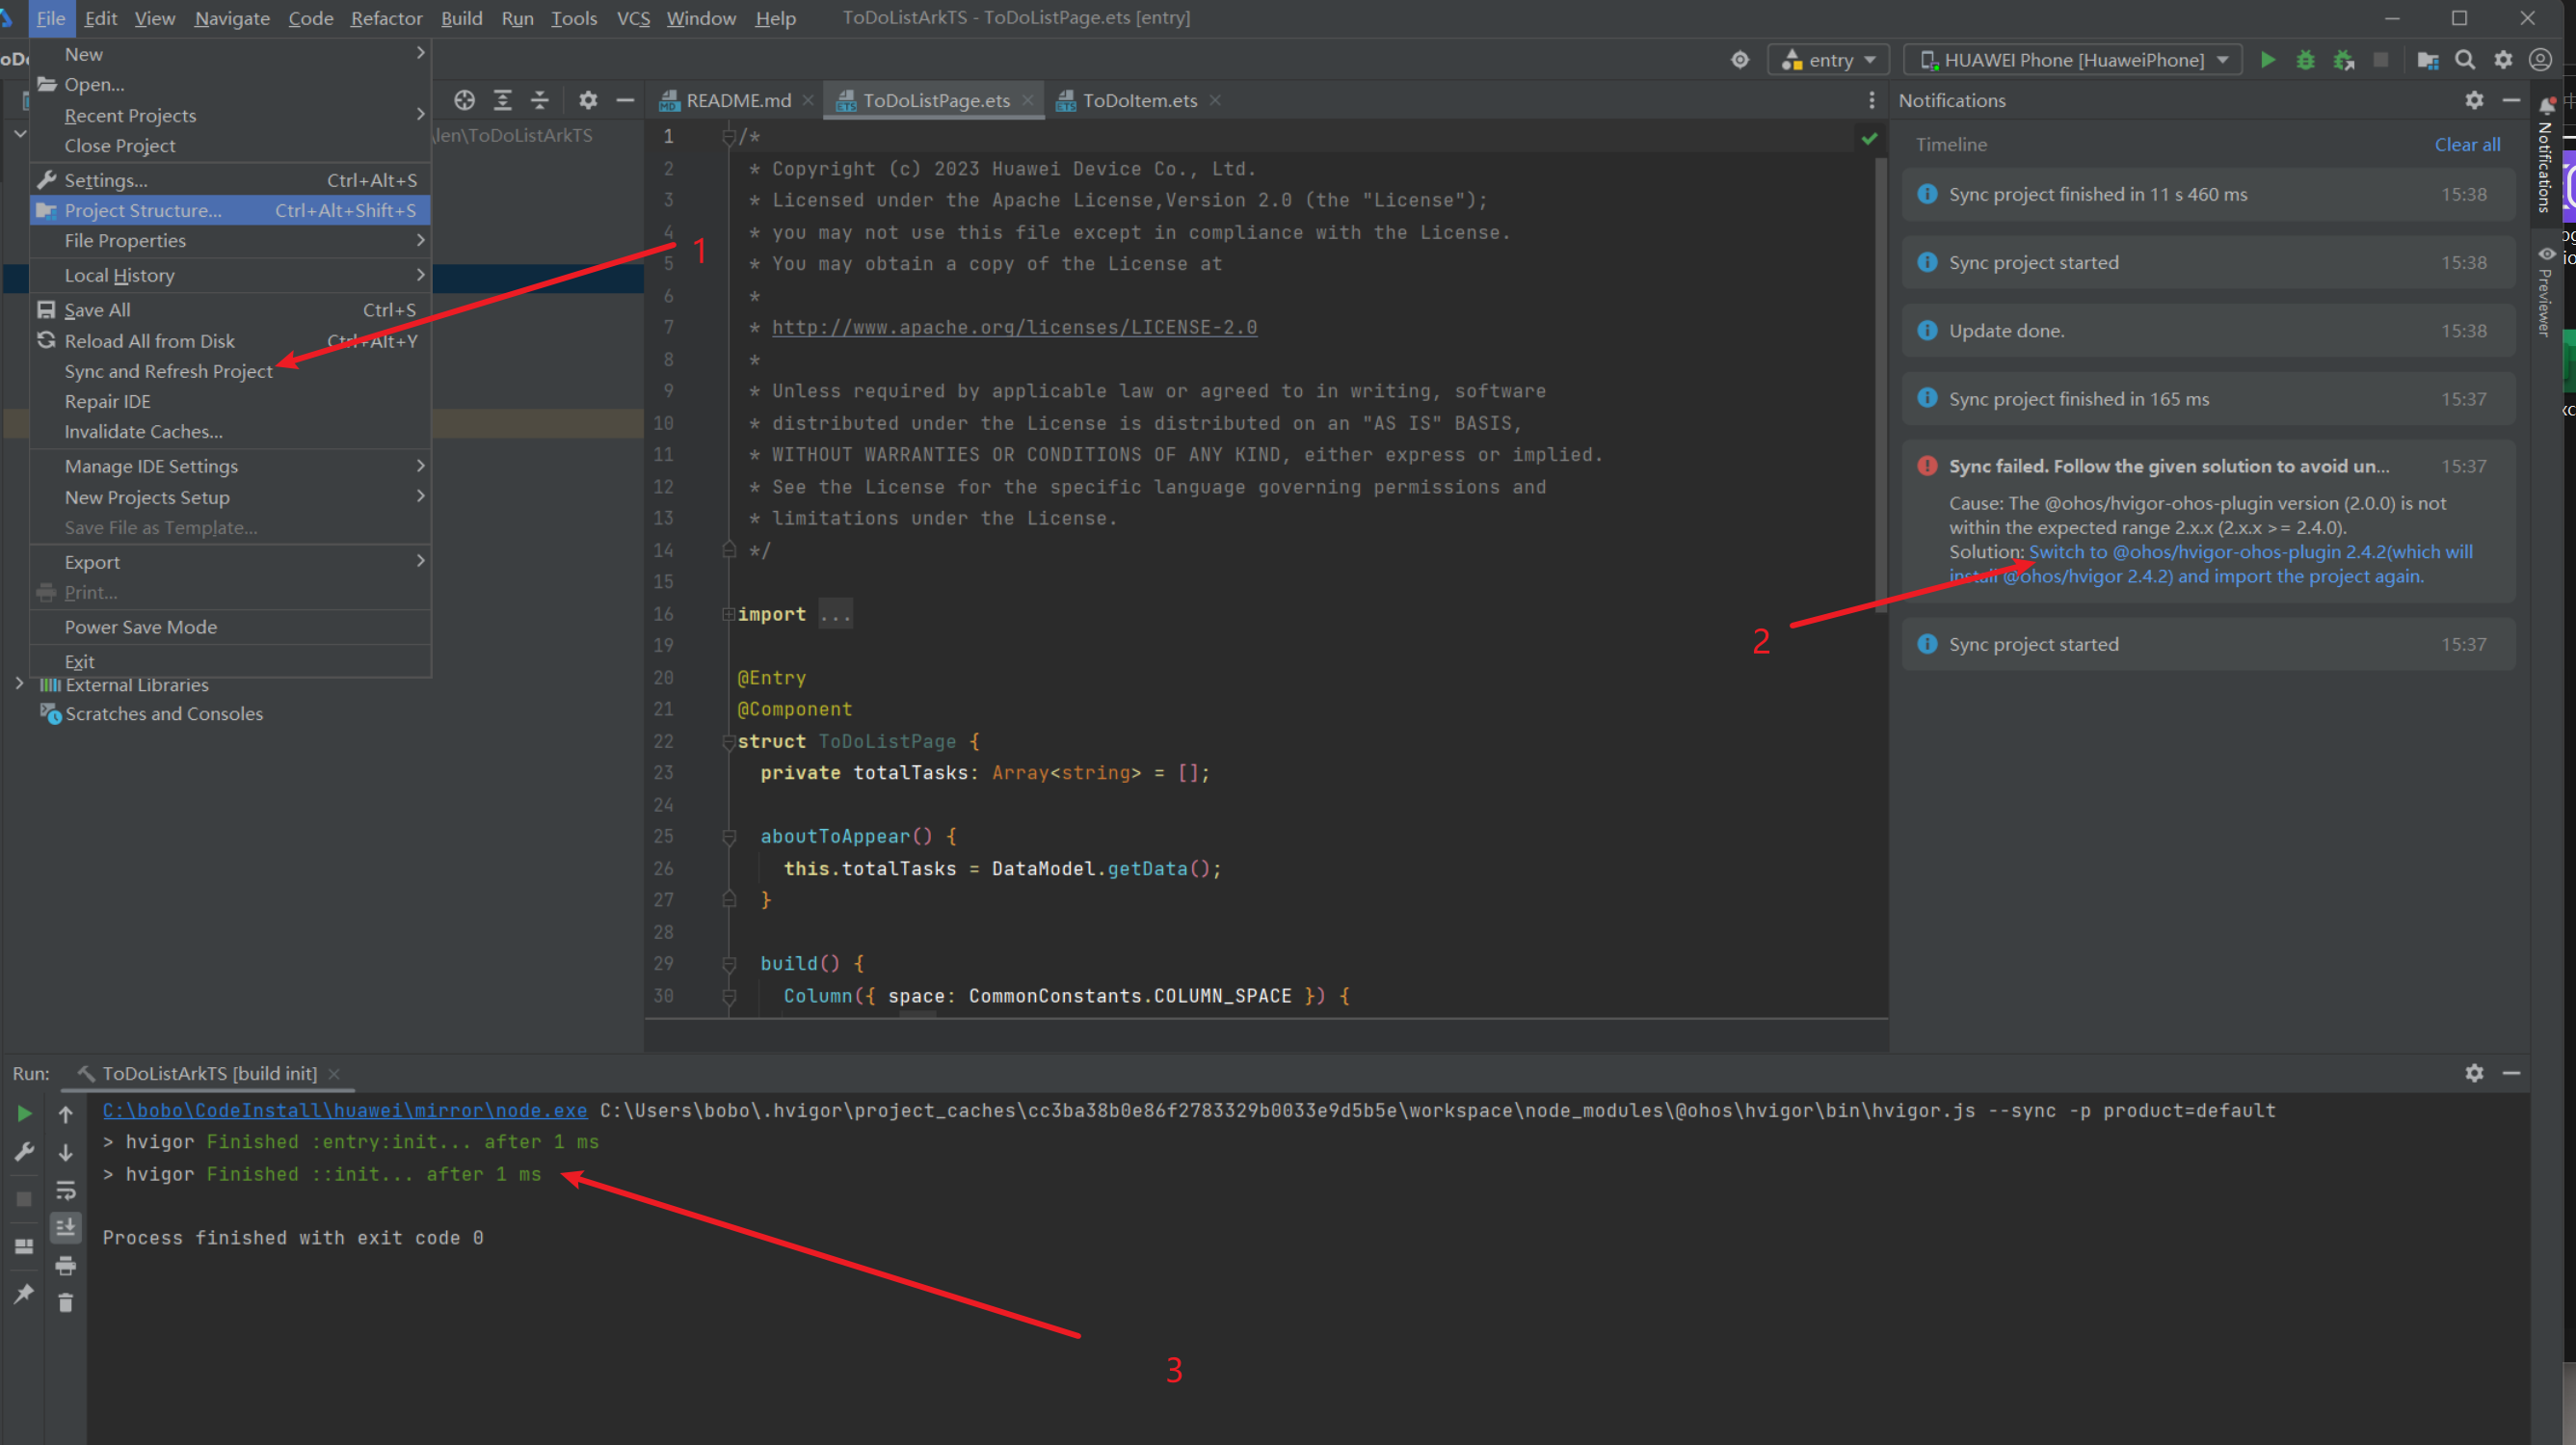Expand Recent Projects submenu
This screenshot has width=2576, height=1445.
coord(230,115)
